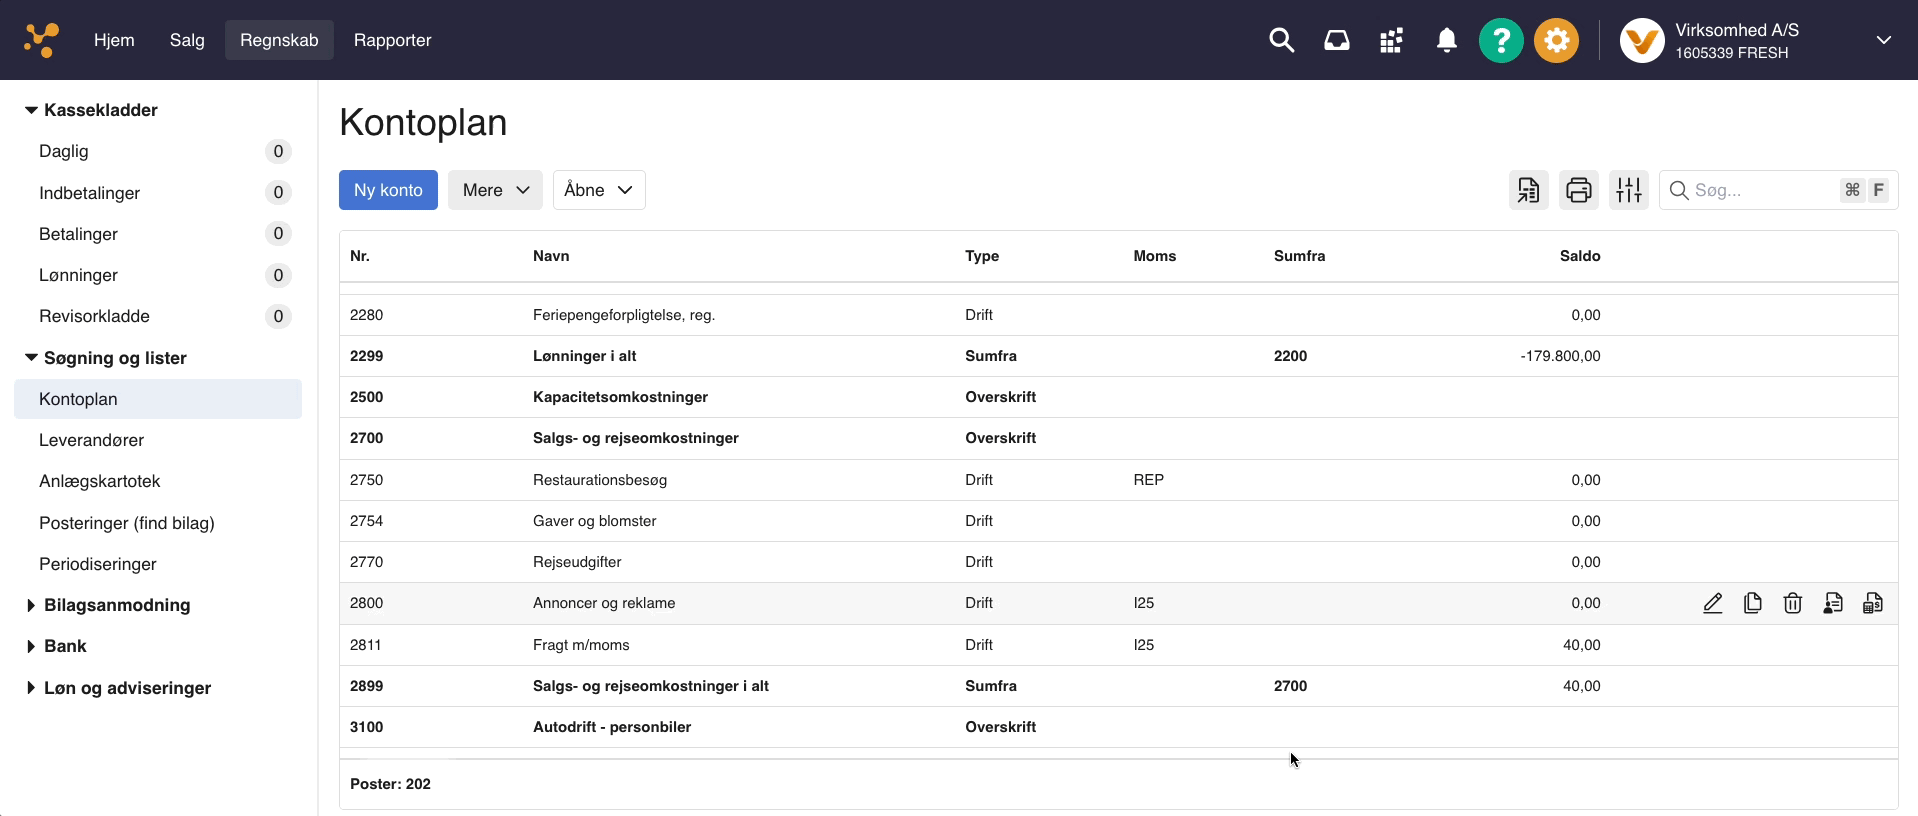The image size is (1918, 816).
Task: Open the green help question mark
Action: [x=1500, y=41]
